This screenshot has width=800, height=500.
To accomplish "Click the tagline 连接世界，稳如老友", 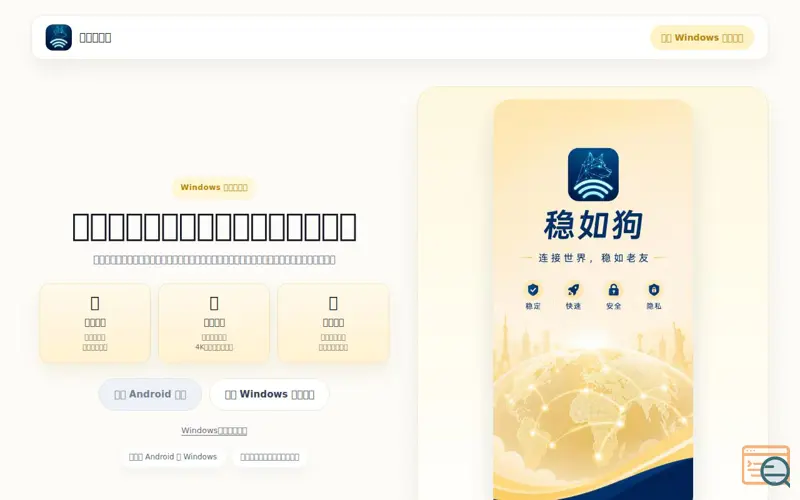I will pyautogui.click(x=593, y=258).
